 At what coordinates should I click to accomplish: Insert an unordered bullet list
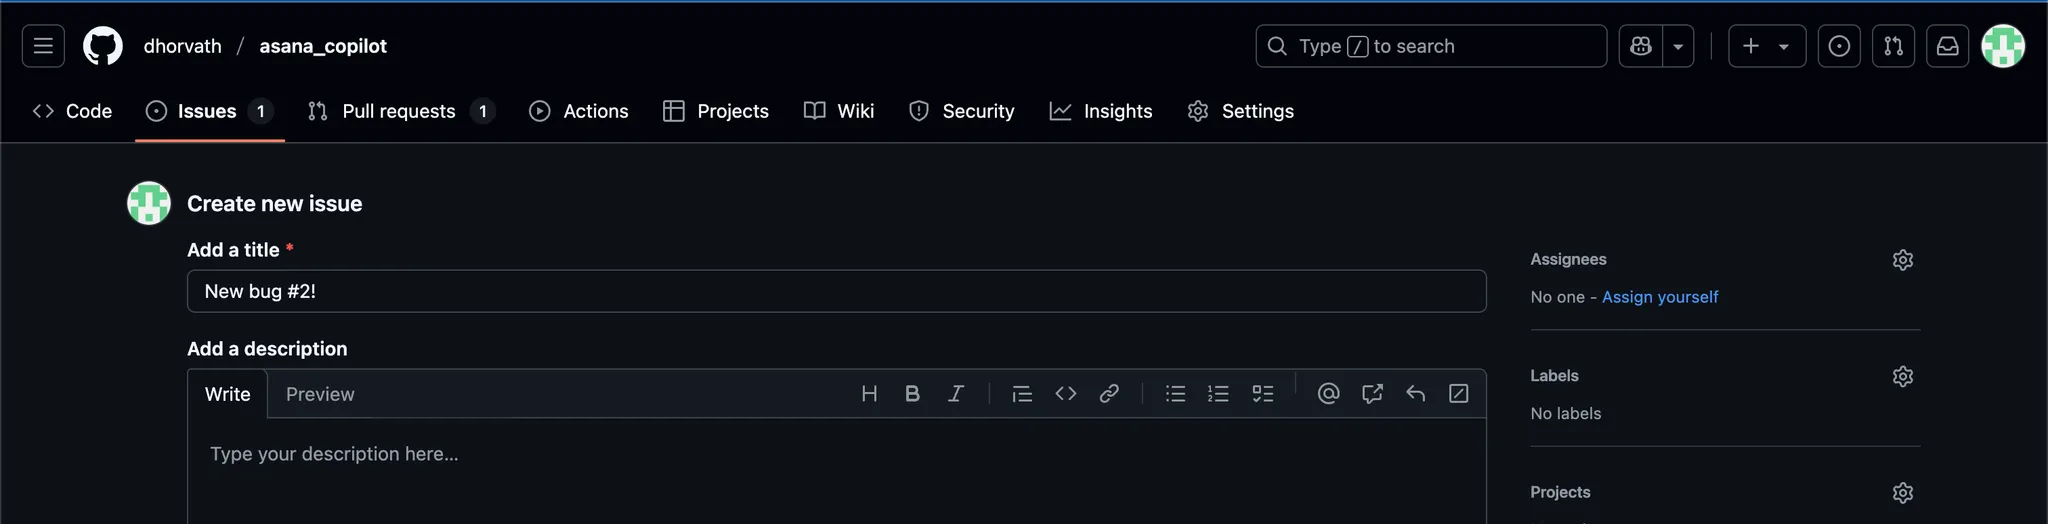pyautogui.click(x=1175, y=394)
